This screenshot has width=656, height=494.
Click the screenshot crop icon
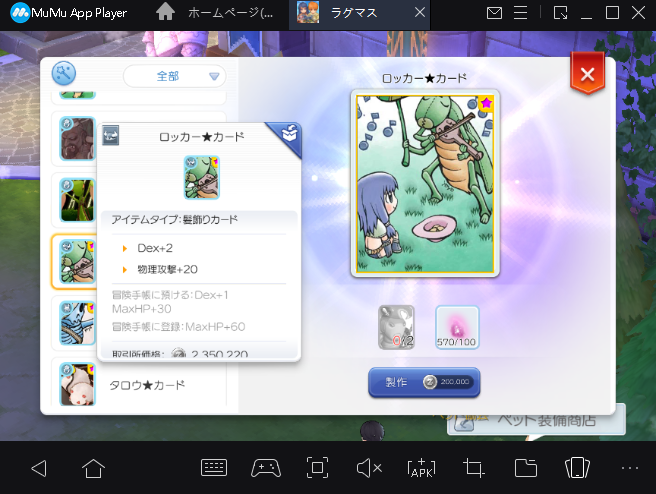click(x=474, y=468)
